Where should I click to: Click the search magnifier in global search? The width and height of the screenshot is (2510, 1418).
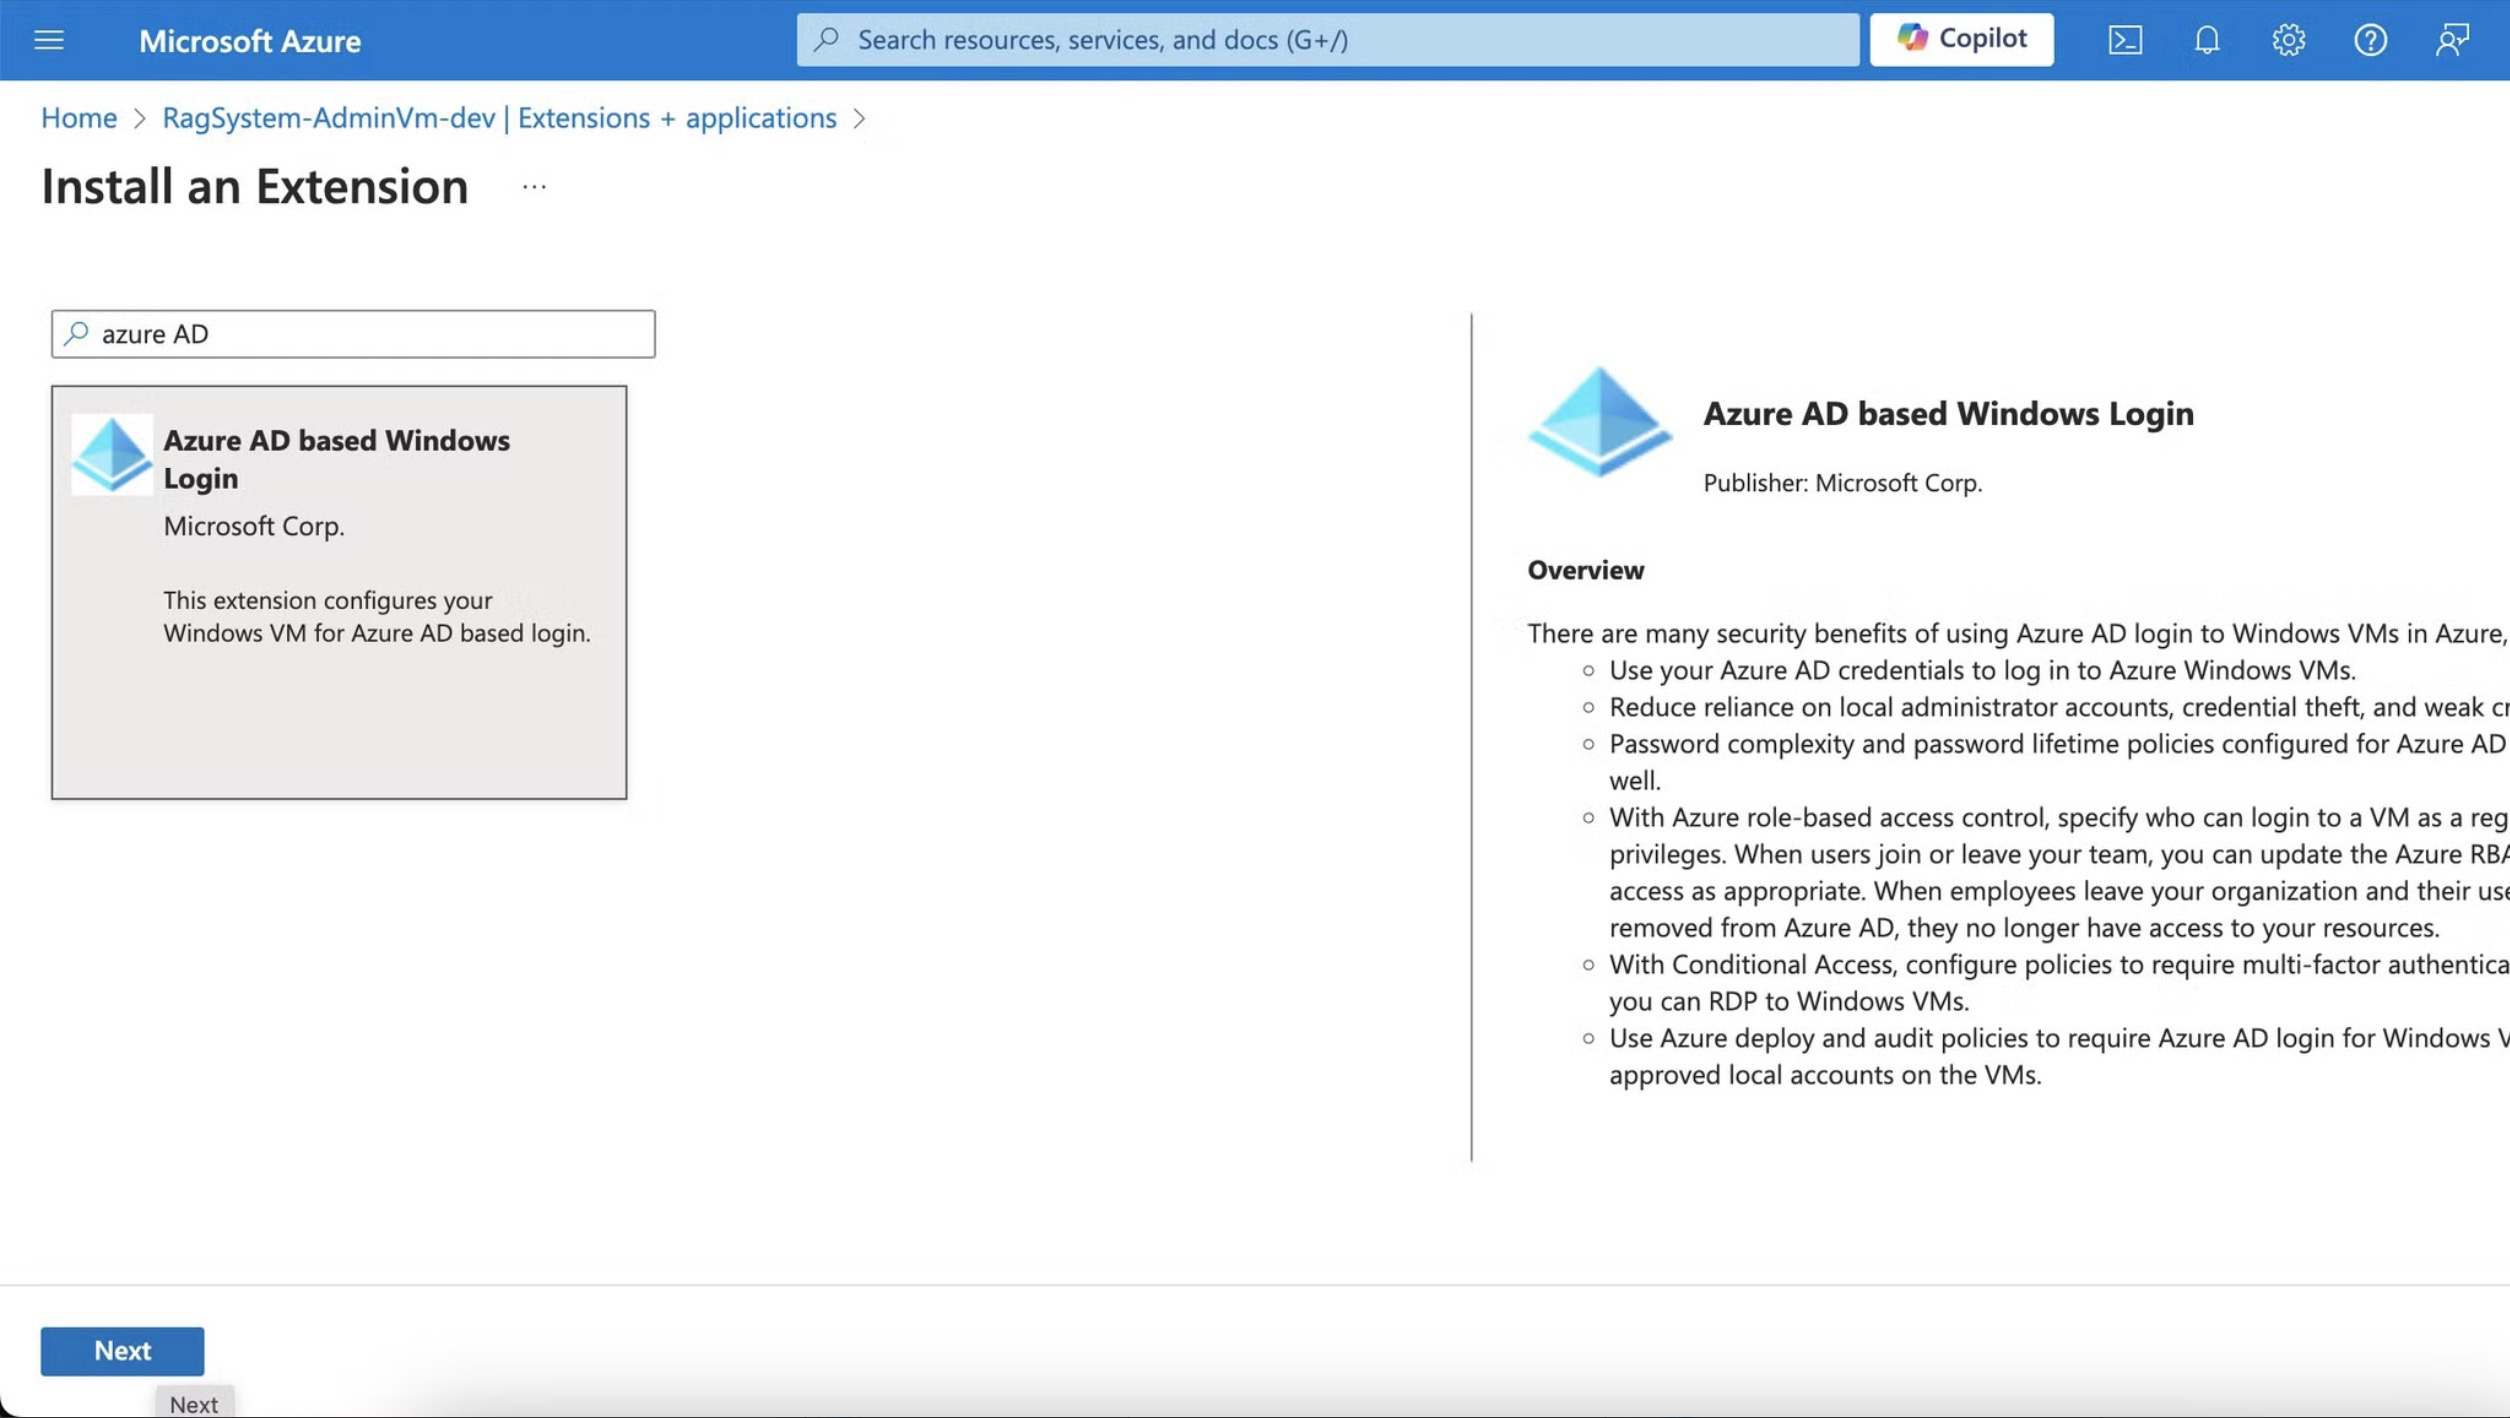[826, 39]
